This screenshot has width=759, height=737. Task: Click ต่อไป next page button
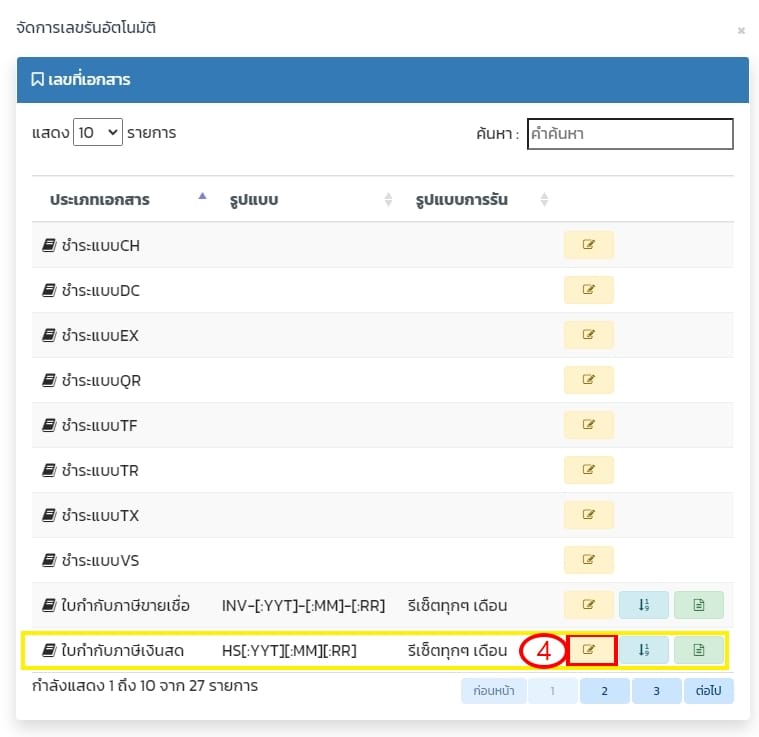tap(710, 691)
